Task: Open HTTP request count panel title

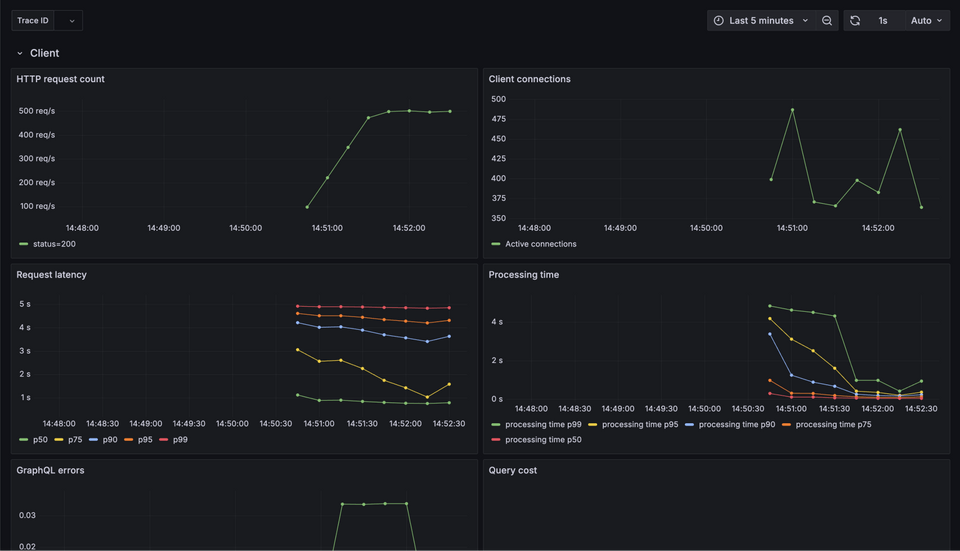Action: [x=60, y=79]
